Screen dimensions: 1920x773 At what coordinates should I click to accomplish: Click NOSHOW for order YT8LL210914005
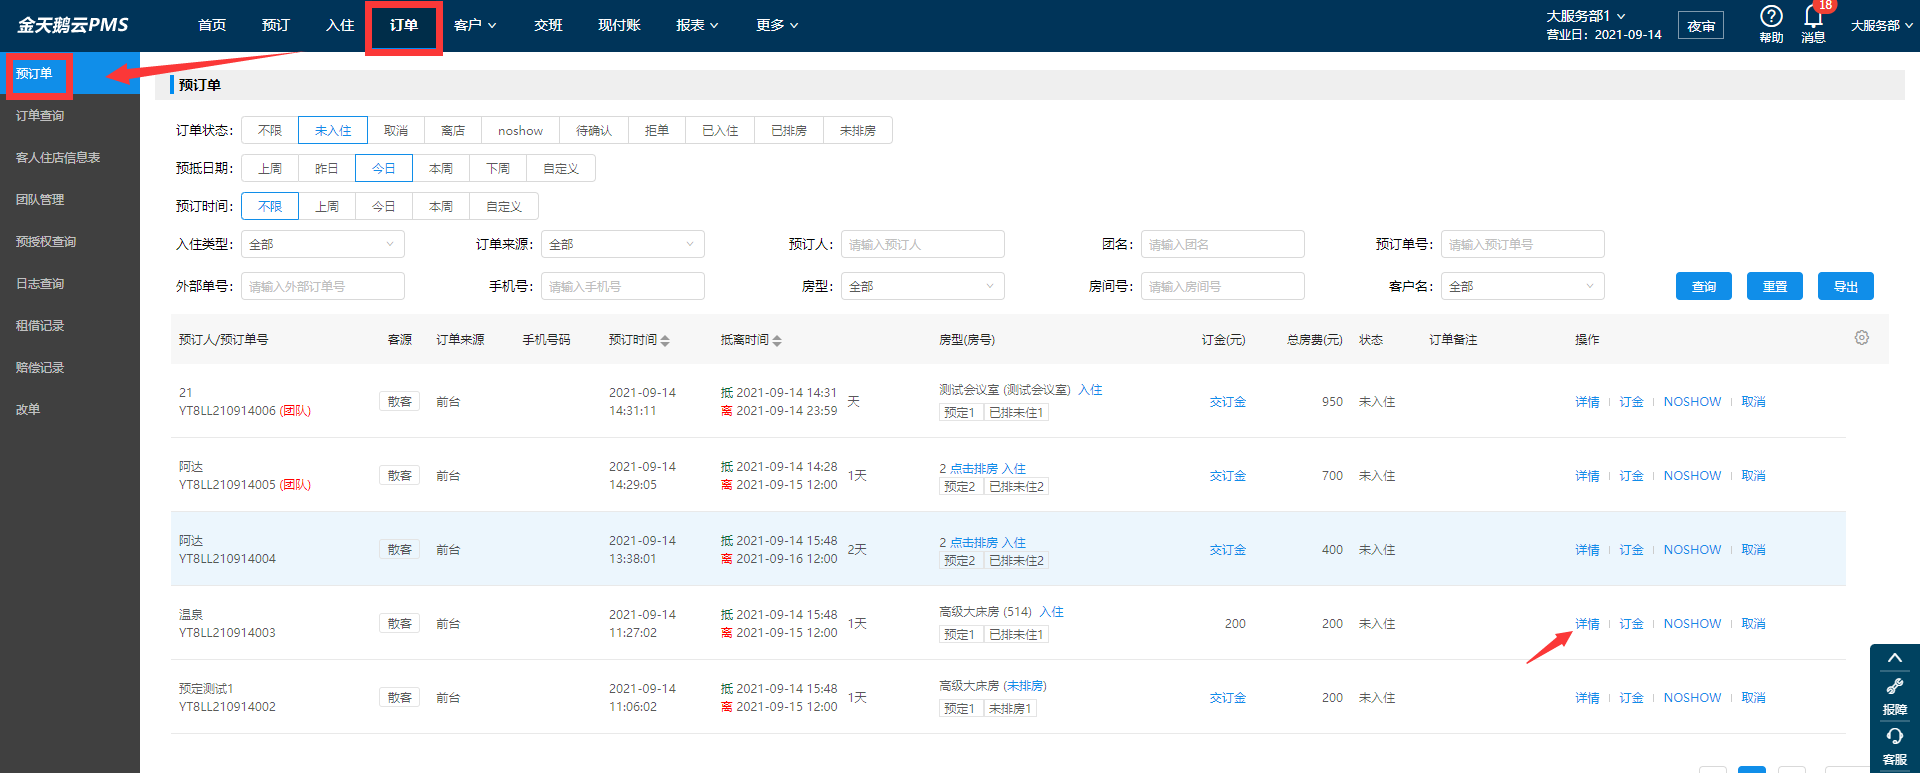[x=1692, y=476]
